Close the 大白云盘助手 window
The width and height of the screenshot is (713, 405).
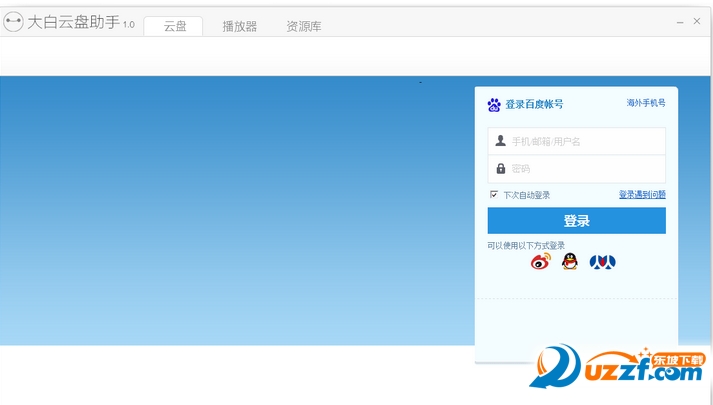tap(697, 21)
